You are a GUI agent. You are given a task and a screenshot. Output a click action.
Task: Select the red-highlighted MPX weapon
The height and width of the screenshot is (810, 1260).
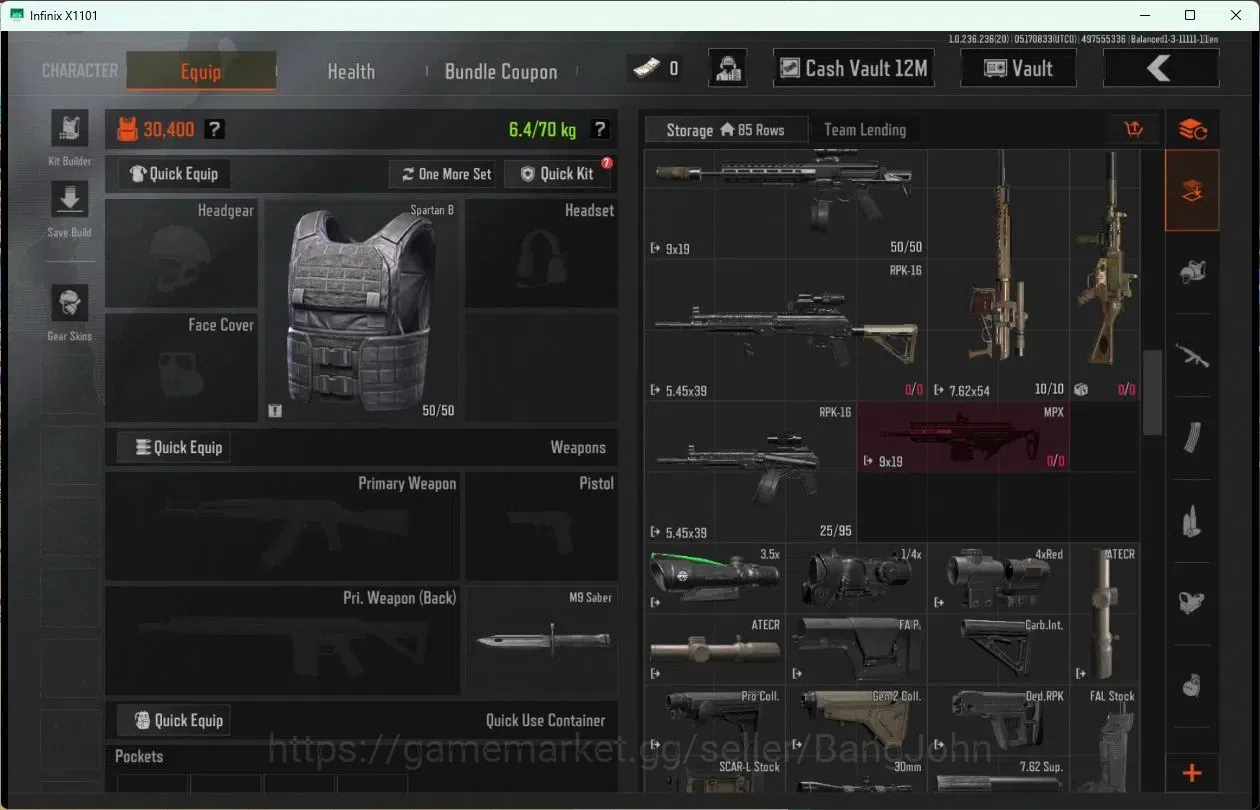tap(963, 437)
